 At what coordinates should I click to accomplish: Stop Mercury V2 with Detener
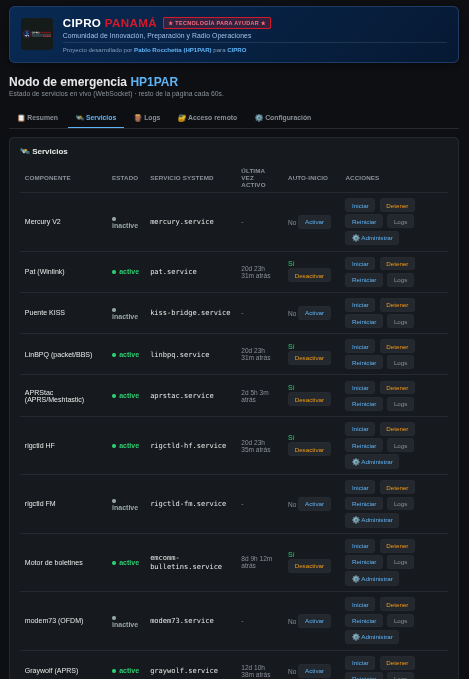tap(397, 206)
